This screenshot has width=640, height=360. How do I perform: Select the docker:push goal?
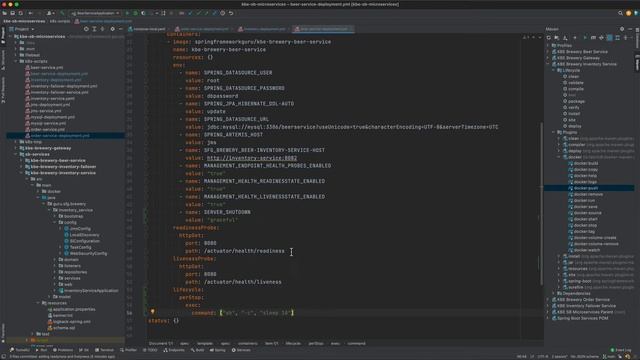[x=586, y=188]
